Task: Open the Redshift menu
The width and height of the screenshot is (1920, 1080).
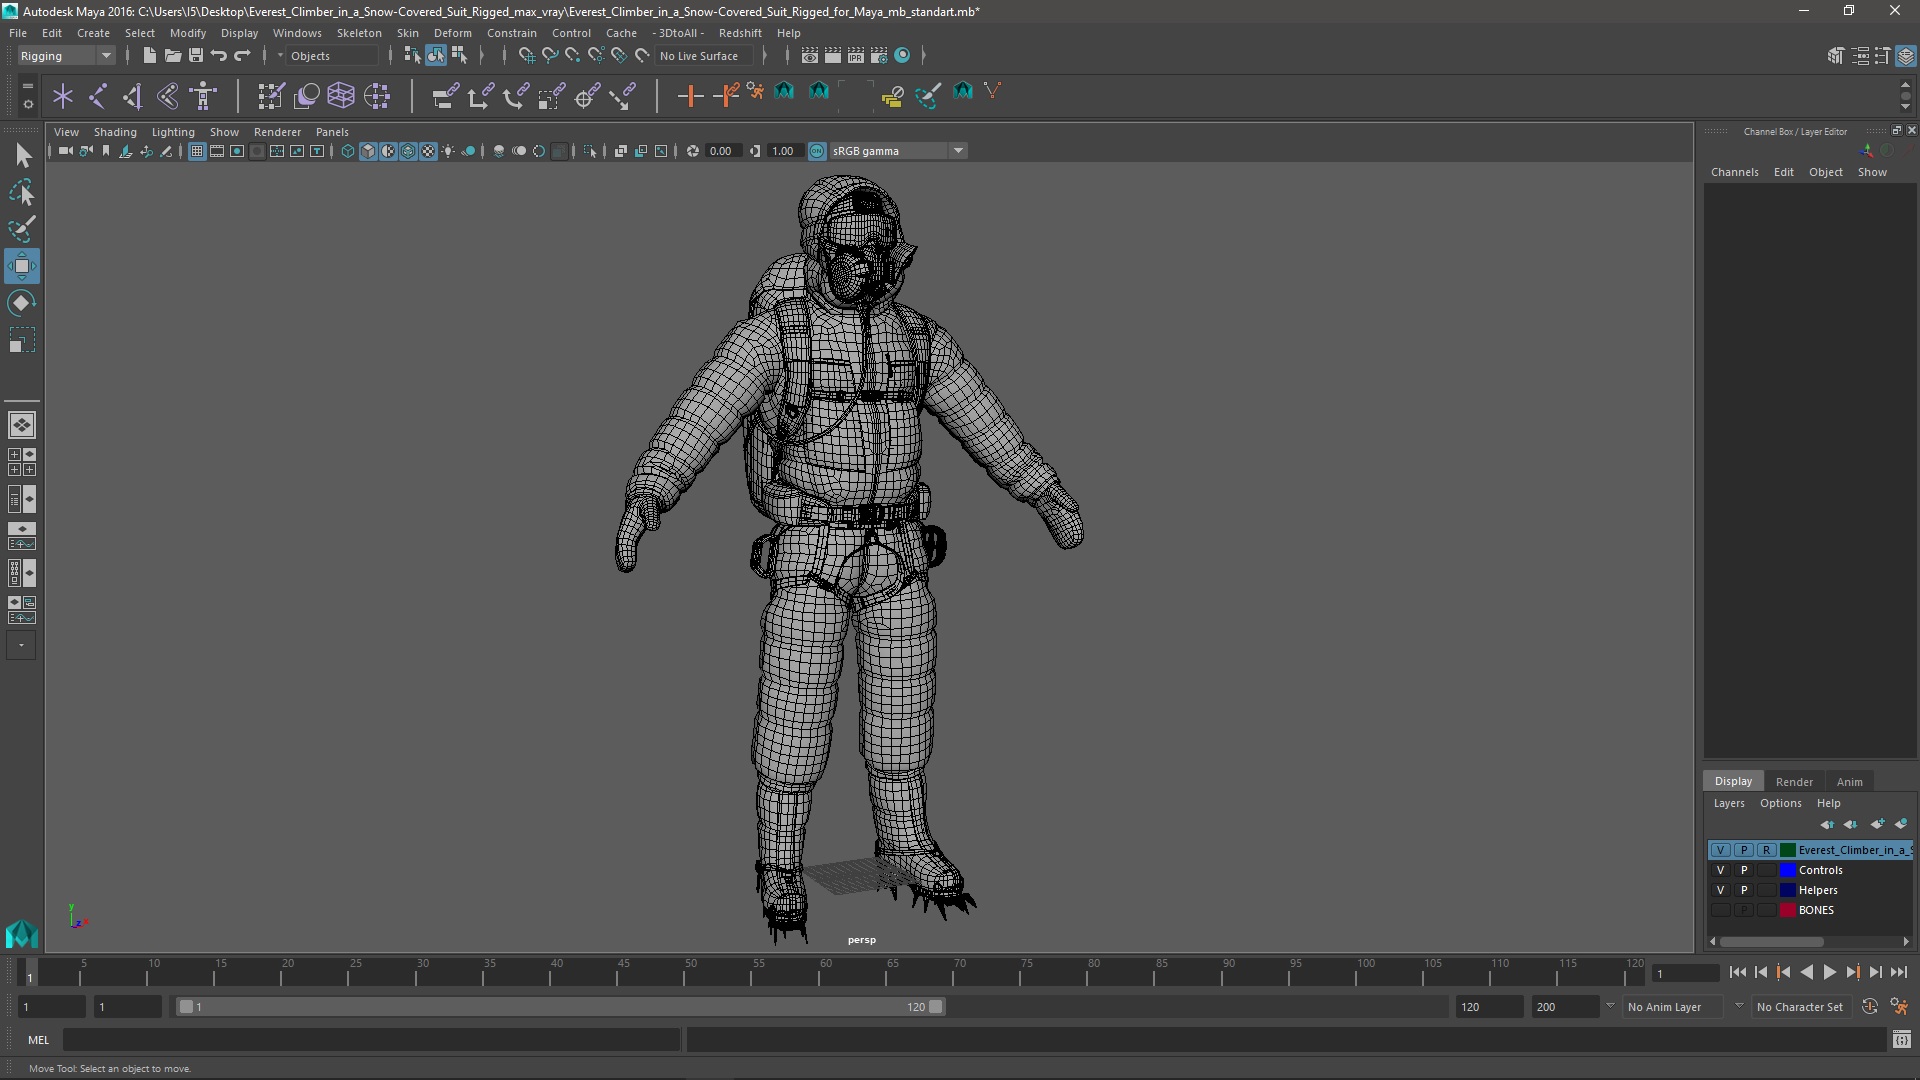Action: pyautogui.click(x=740, y=33)
